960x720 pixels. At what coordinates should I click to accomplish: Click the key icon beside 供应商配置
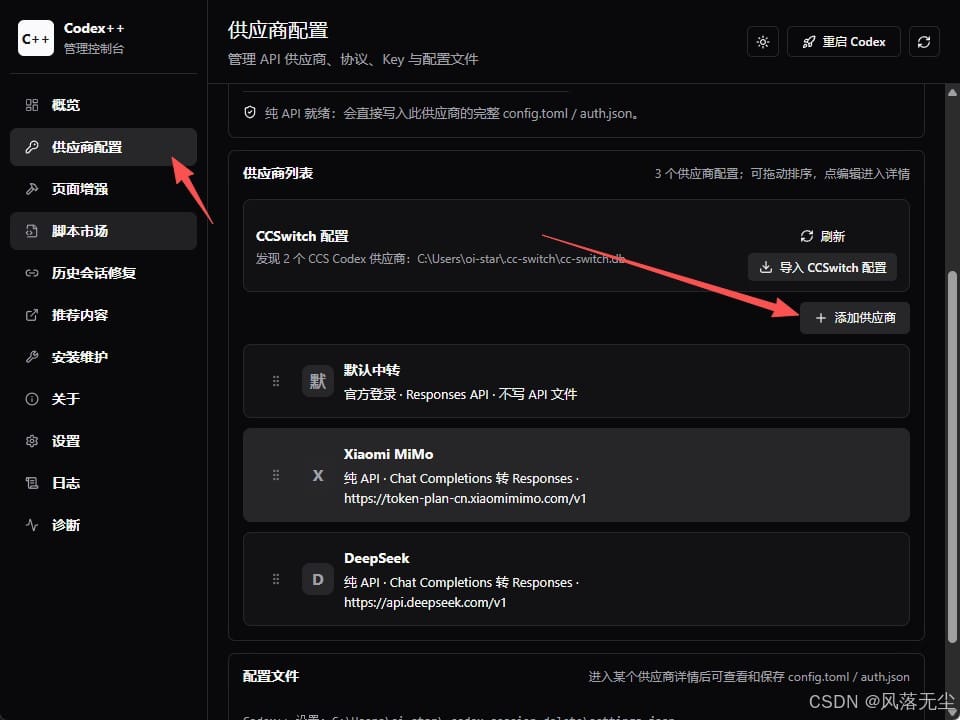tap(32, 147)
